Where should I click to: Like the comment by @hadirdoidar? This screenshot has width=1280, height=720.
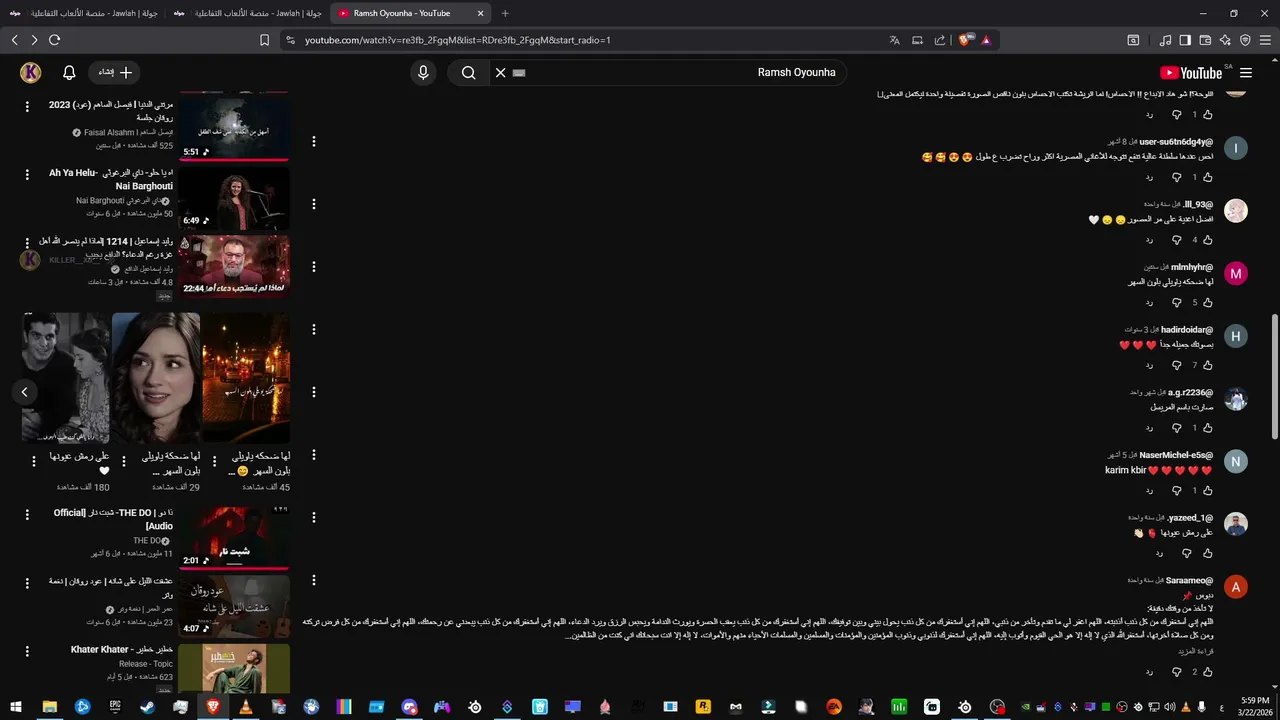(x=1208, y=365)
